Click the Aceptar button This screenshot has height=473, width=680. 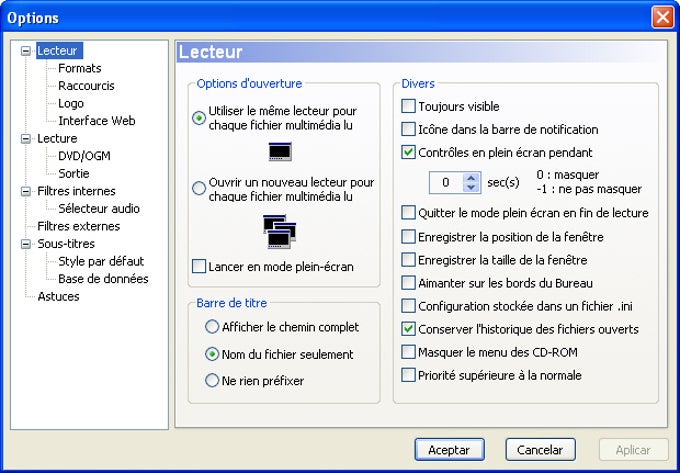click(x=449, y=450)
